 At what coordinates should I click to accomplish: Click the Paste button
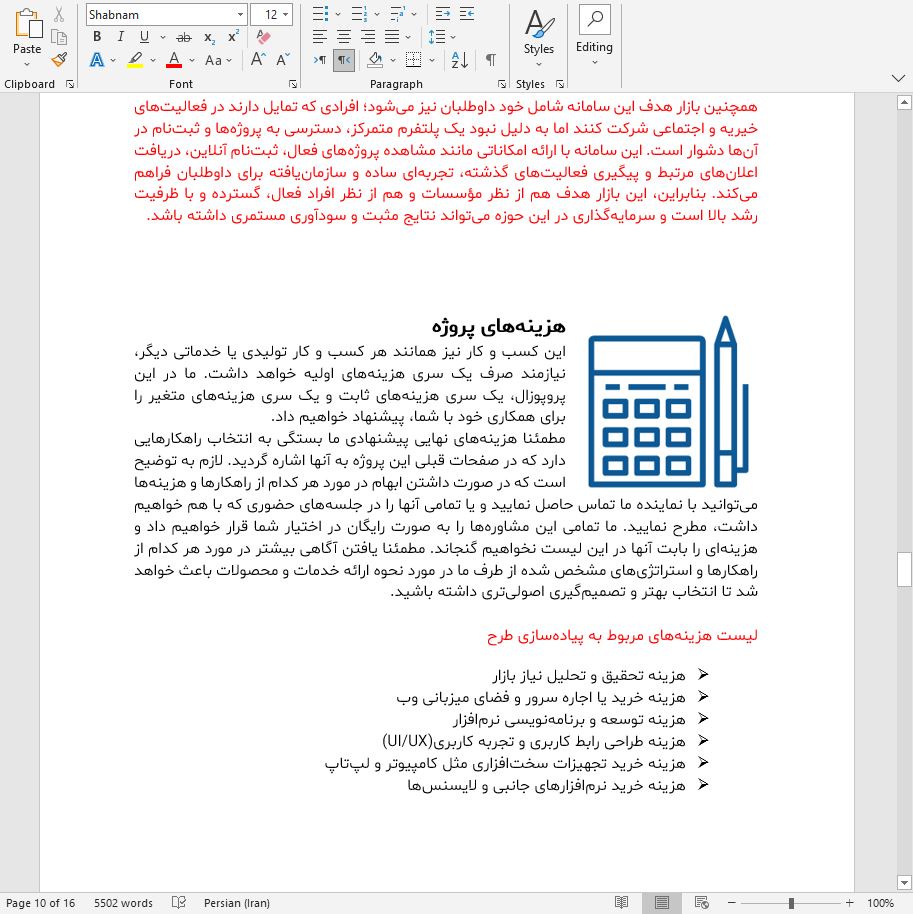pyautogui.click(x=27, y=35)
